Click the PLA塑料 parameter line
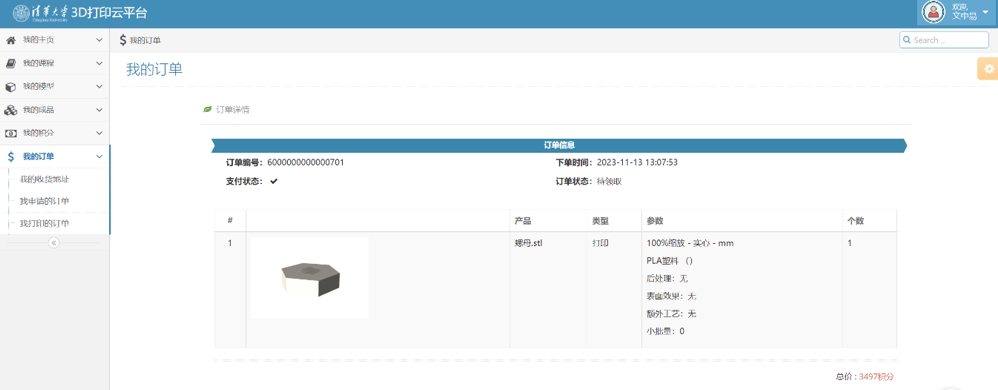This screenshot has width=998, height=390. click(x=670, y=261)
